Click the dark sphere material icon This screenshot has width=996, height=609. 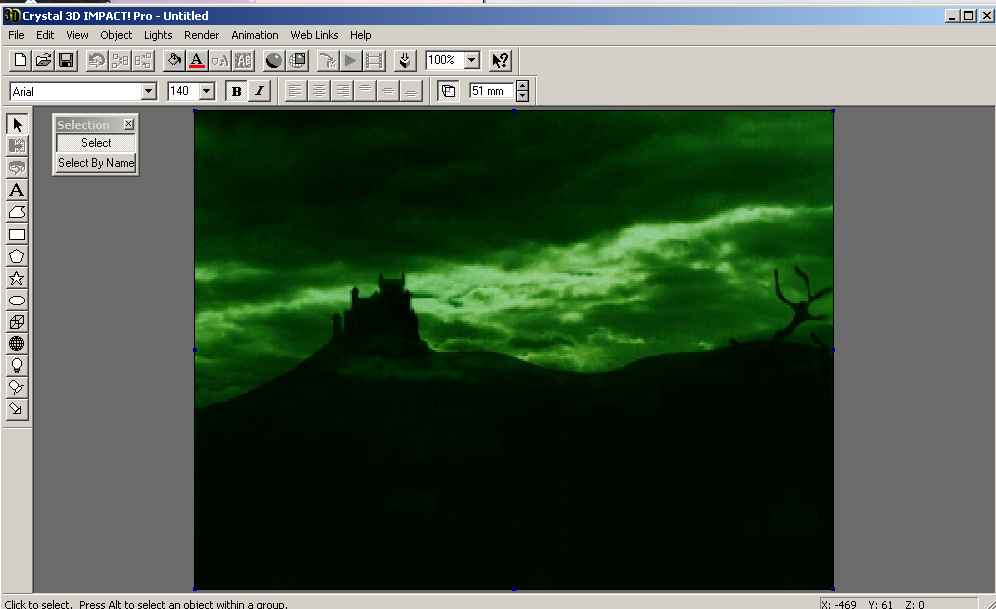point(274,60)
